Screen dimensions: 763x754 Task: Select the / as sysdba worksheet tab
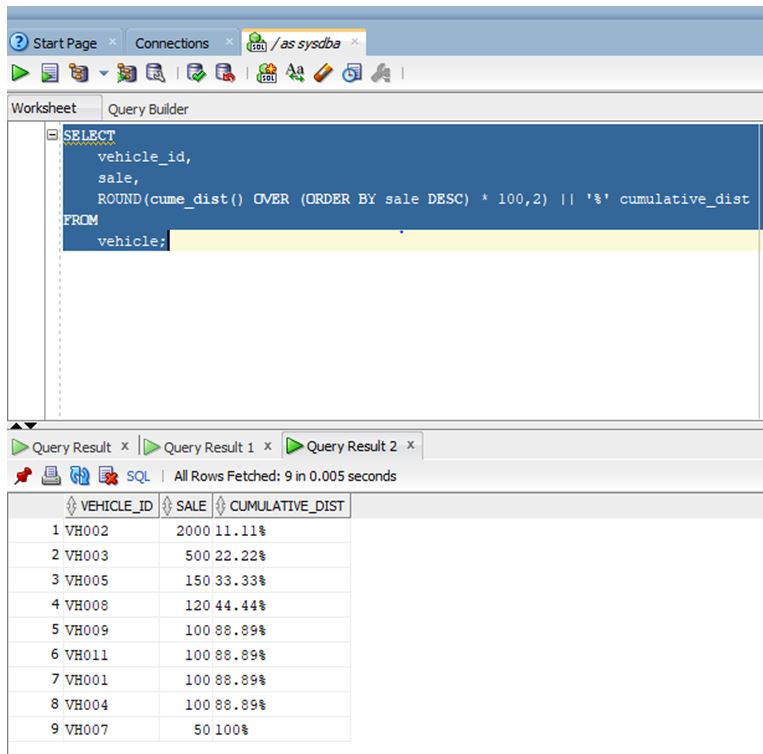coord(306,43)
